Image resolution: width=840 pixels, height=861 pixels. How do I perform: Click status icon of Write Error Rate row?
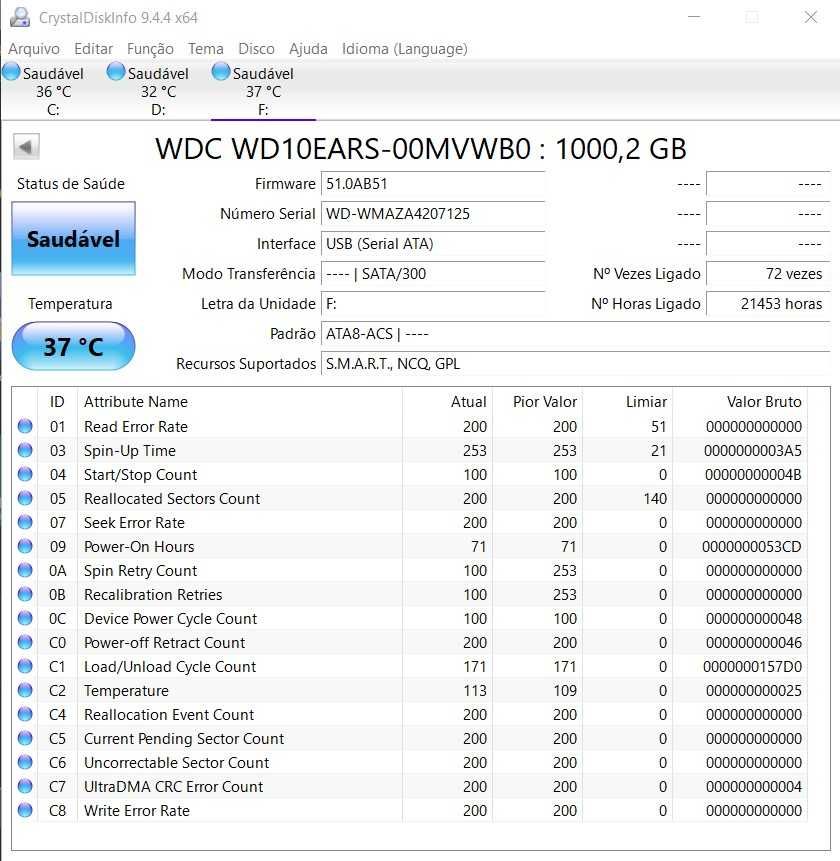click(25, 810)
